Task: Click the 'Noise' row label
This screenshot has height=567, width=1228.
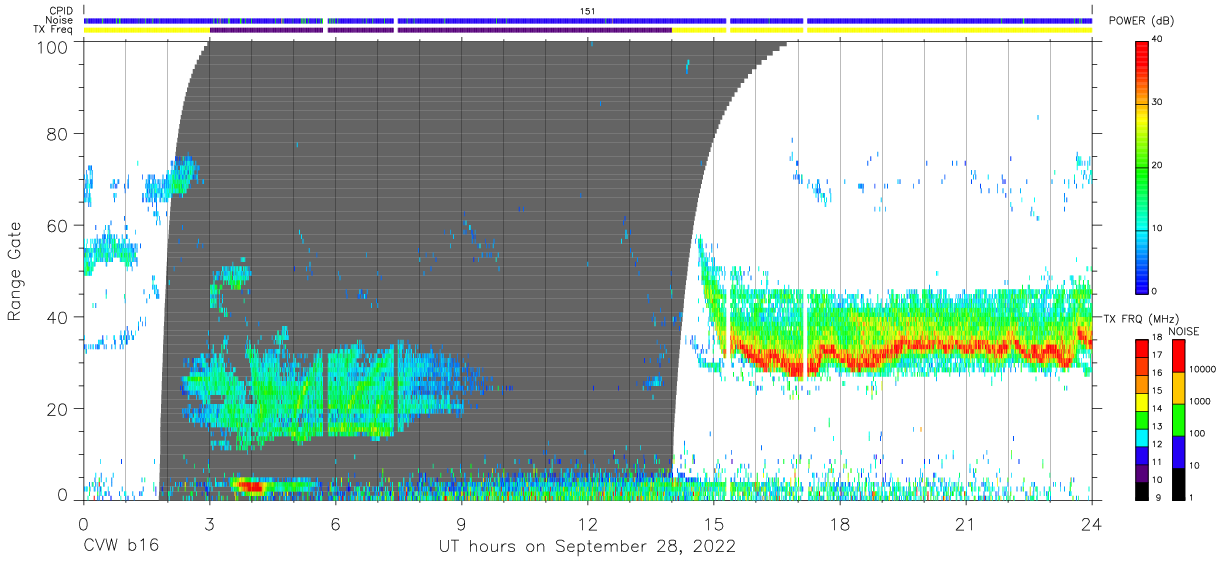Action: pos(61,20)
